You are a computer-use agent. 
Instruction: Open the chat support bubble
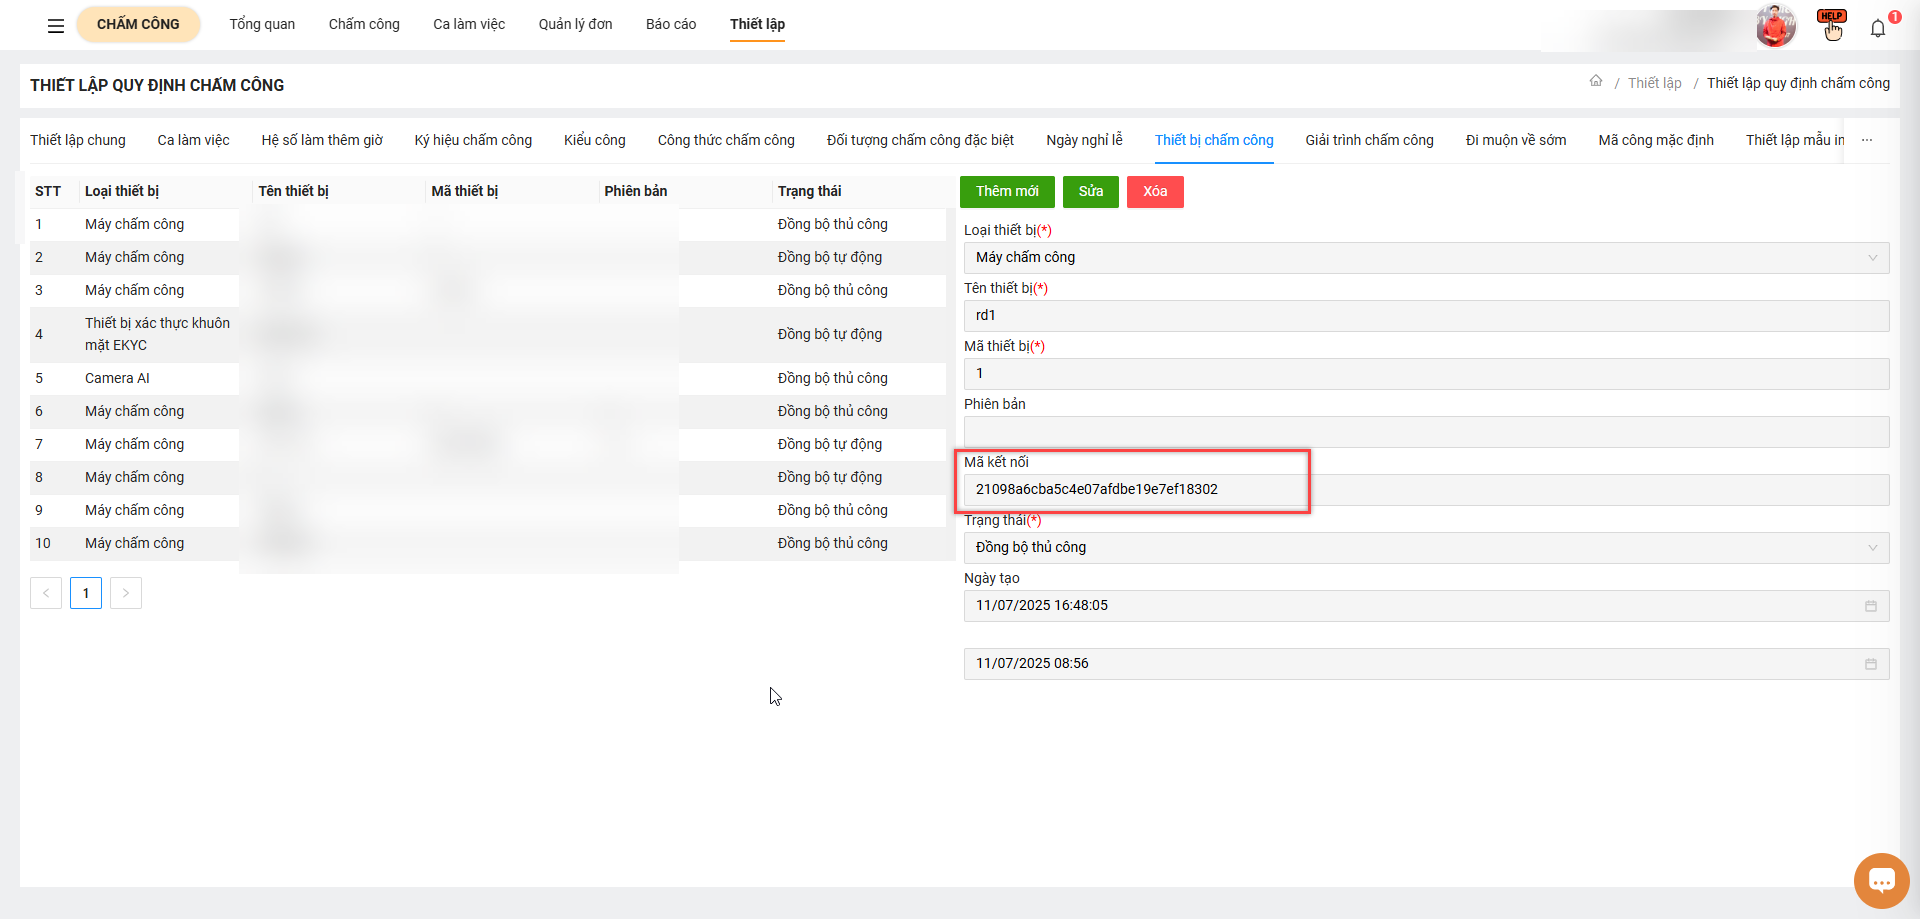point(1881,881)
